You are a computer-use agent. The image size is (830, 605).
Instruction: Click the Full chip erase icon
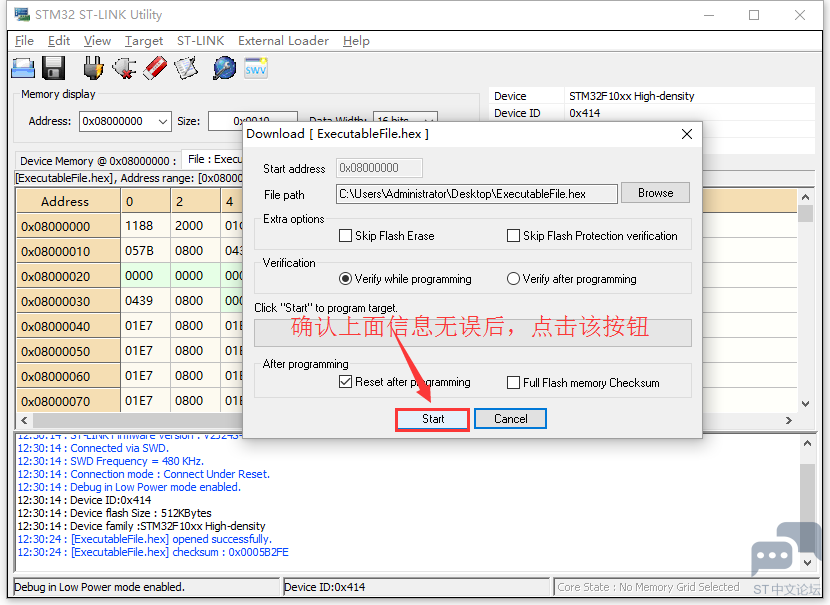155,68
